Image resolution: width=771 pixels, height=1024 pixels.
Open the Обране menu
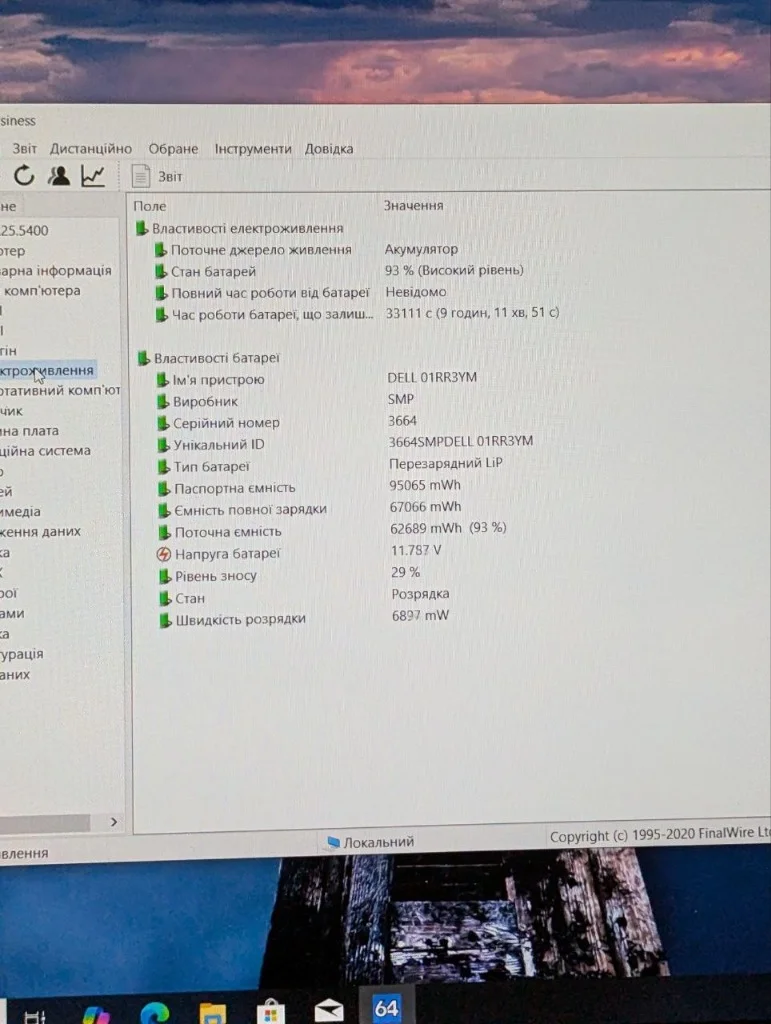point(173,149)
